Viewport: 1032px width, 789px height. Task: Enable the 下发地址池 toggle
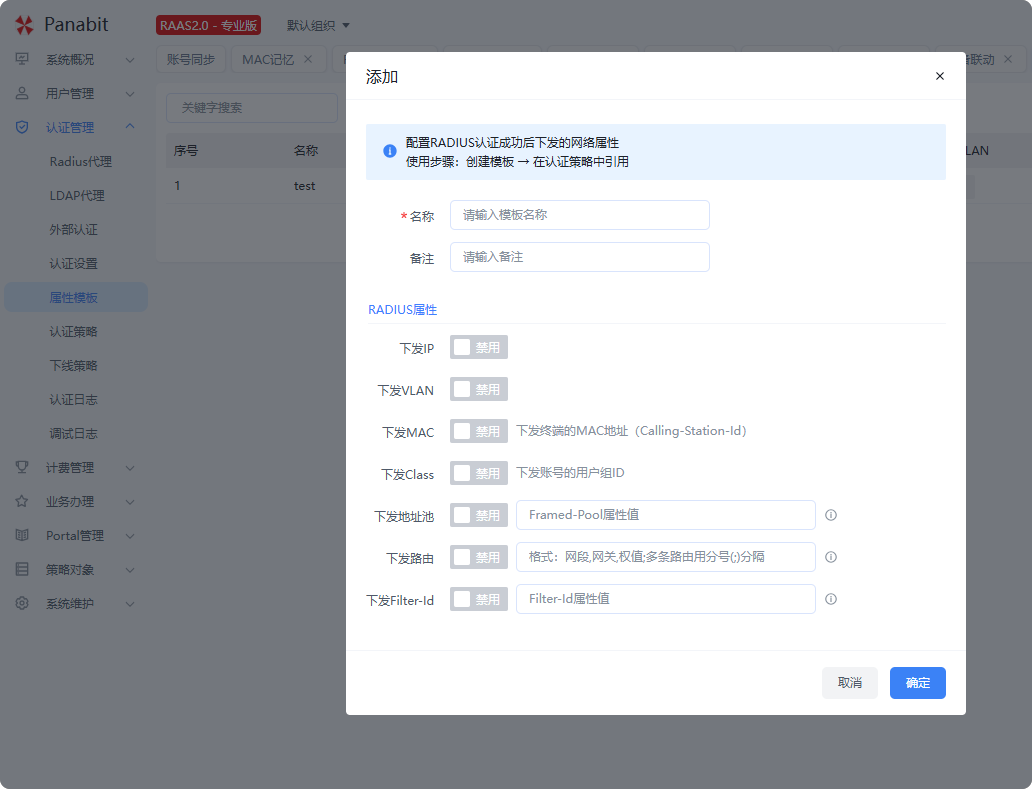coord(478,515)
